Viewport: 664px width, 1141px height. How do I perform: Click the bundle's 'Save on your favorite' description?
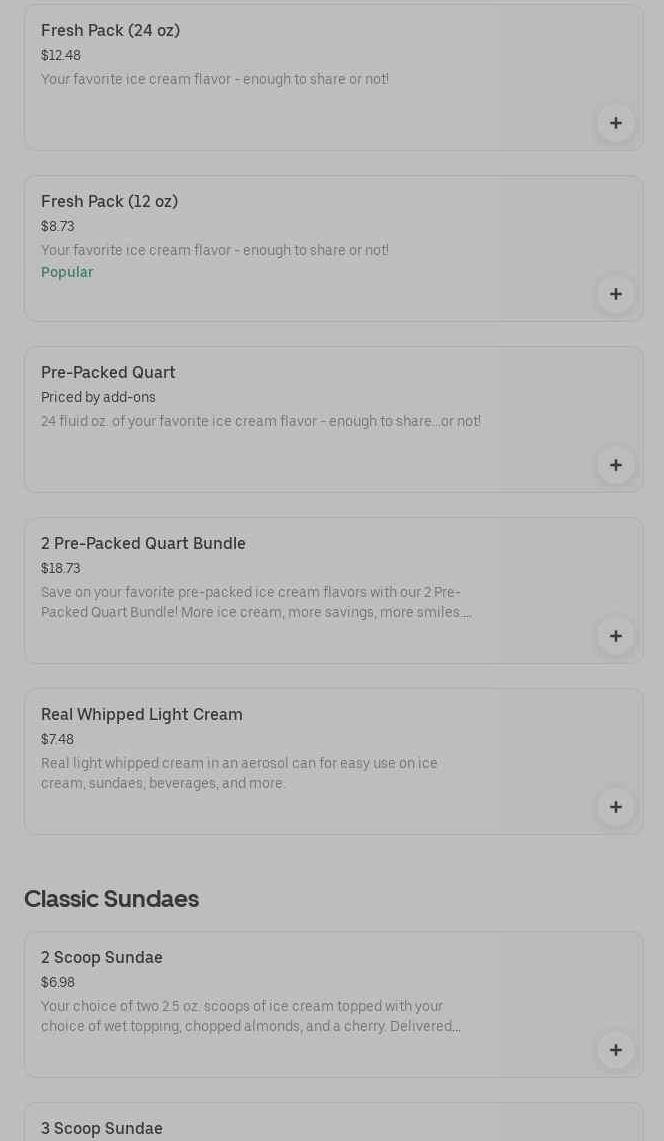pos(256,603)
